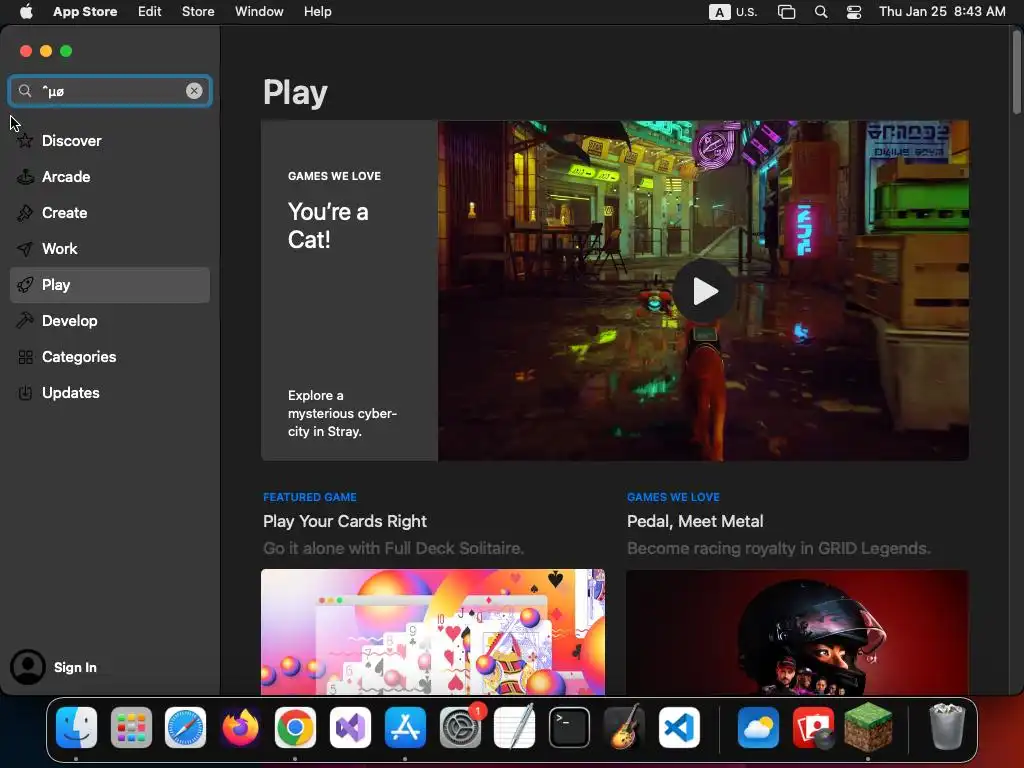Launch GarageBand from the Dock
Image resolution: width=1024 pixels, height=768 pixels.
[x=624, y=728]
